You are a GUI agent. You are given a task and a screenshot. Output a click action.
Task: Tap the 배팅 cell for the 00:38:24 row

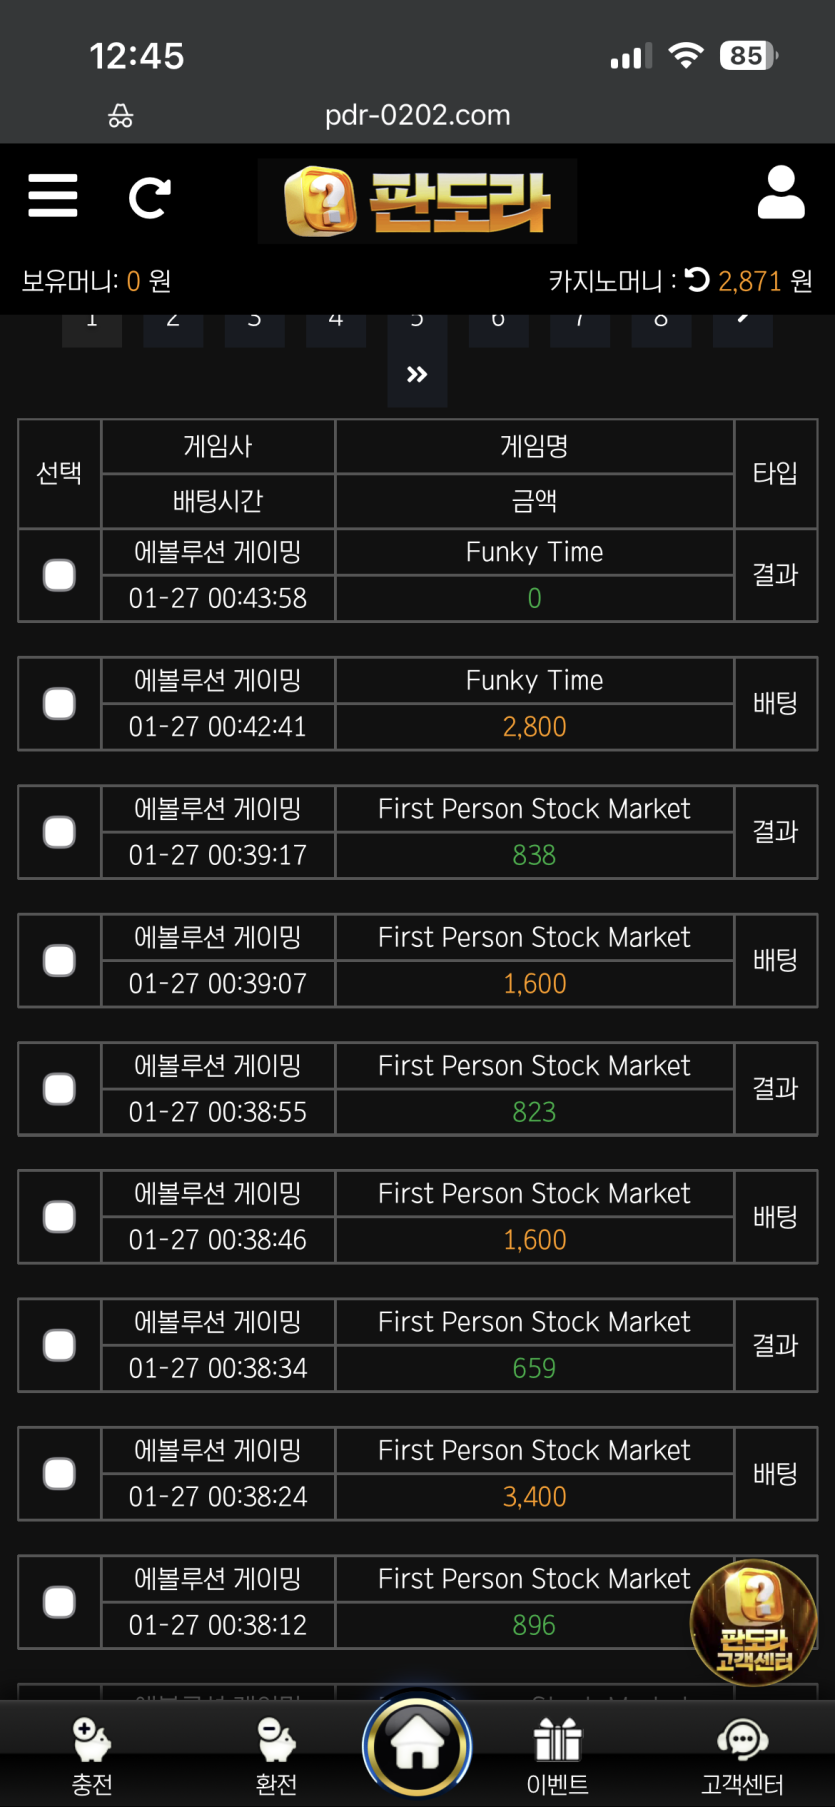(x=775, y=1473)
